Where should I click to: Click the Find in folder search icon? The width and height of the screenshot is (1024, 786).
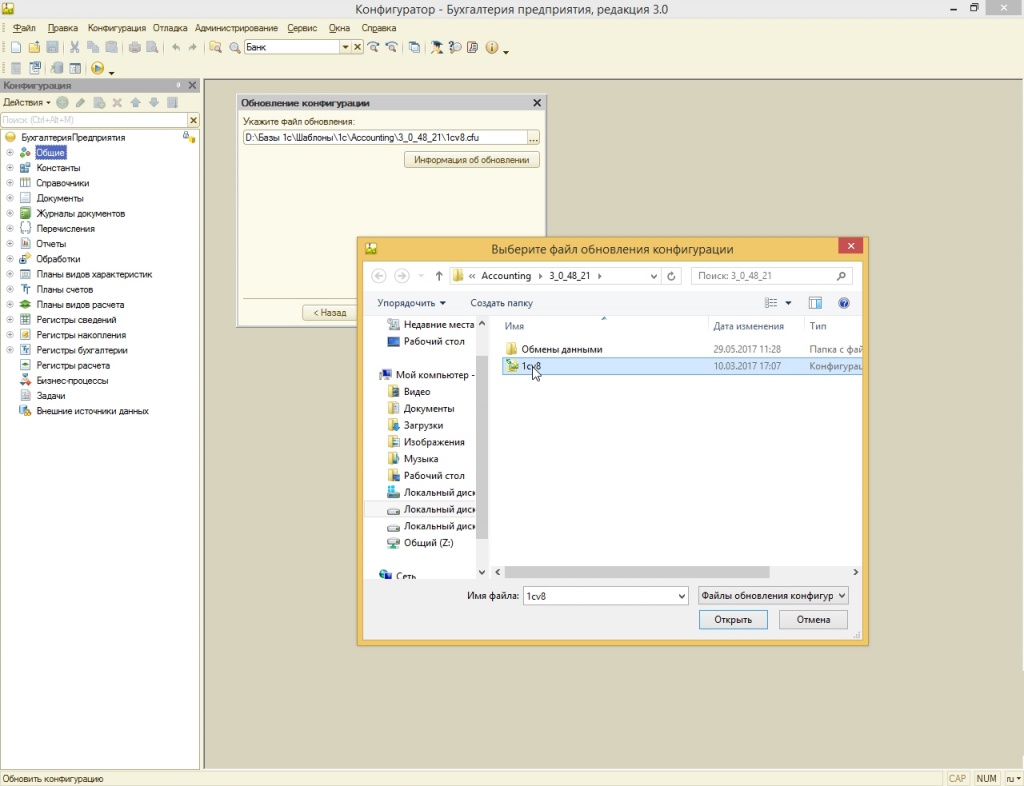(215, 47)
